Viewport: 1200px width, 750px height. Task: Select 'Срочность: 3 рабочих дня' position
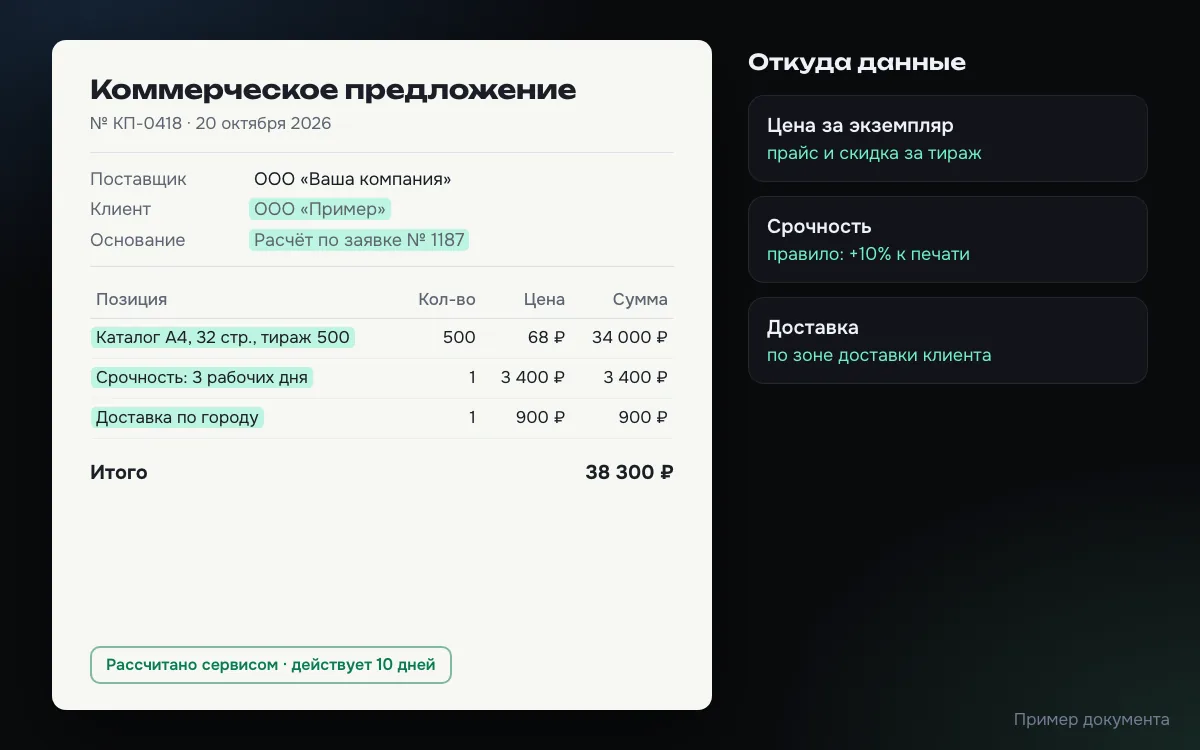pos(202,377)
